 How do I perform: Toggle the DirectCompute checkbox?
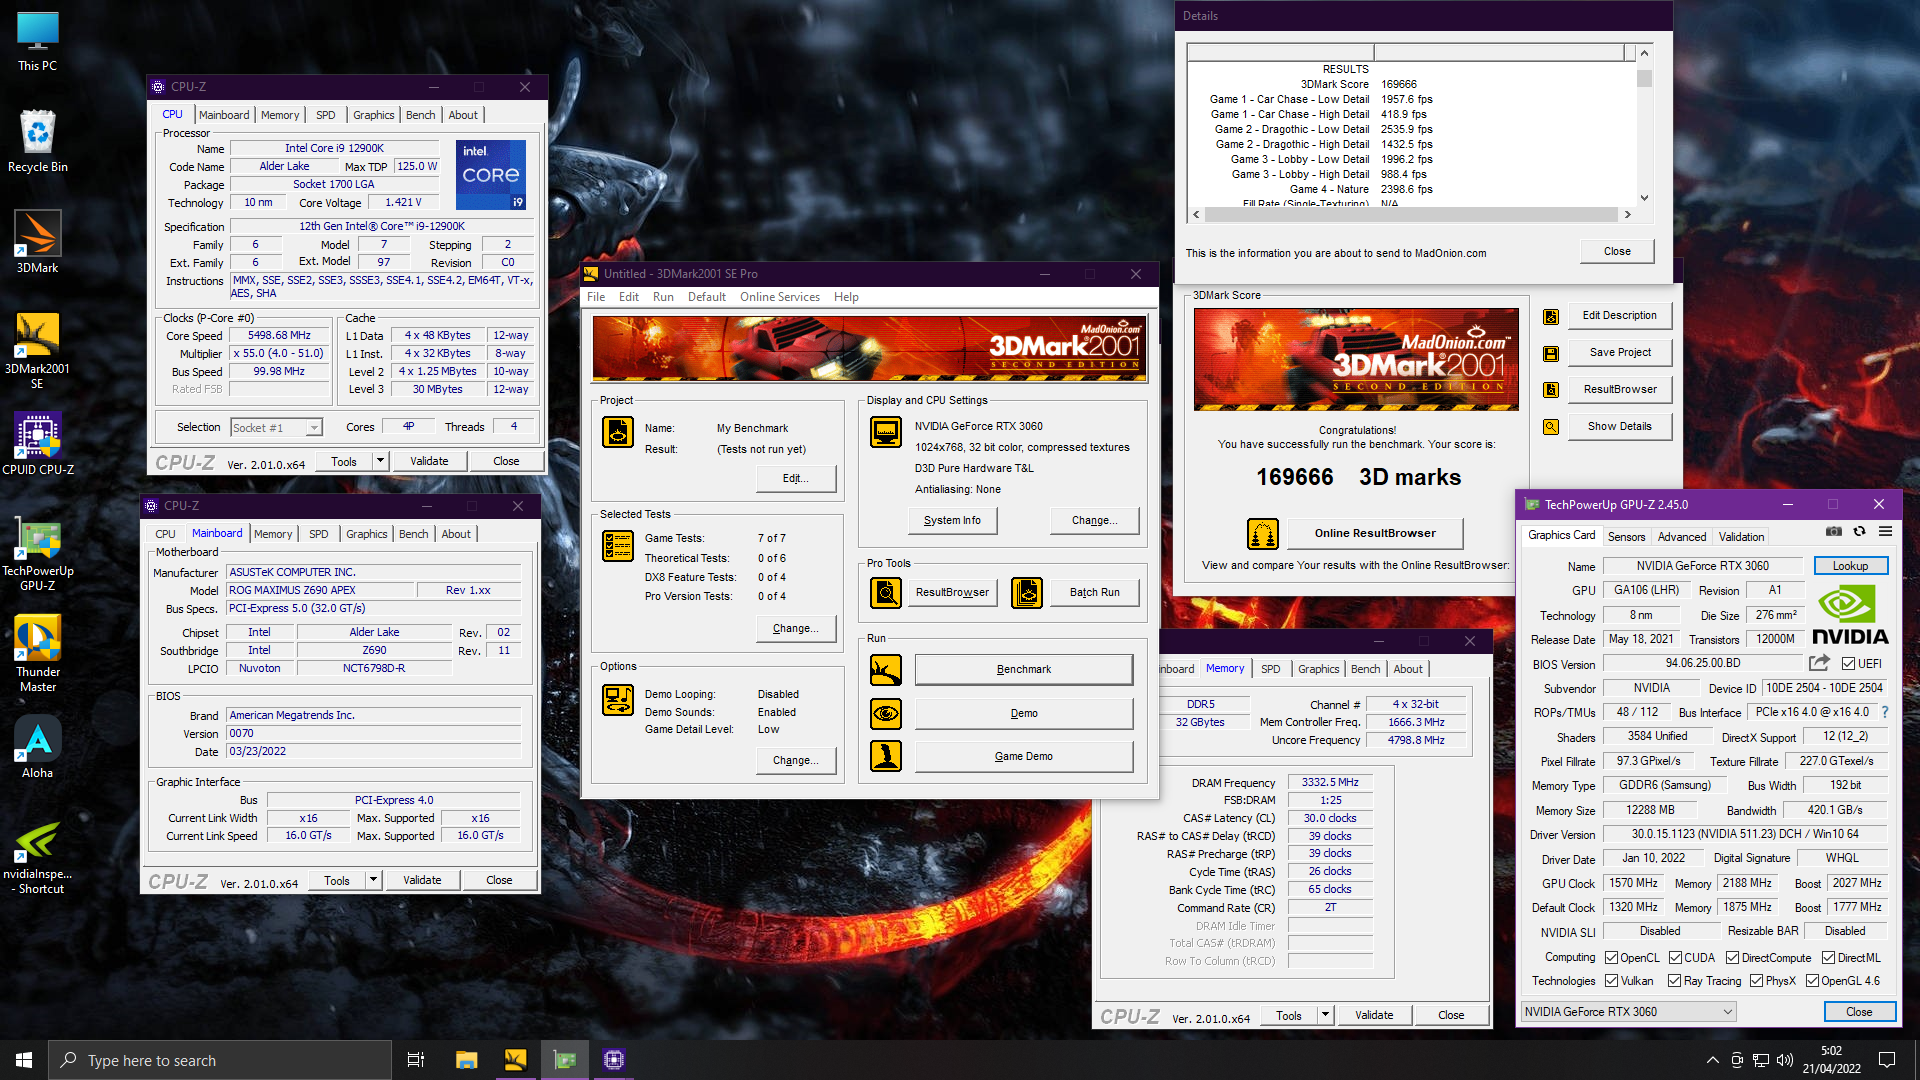pos(1733,958)
